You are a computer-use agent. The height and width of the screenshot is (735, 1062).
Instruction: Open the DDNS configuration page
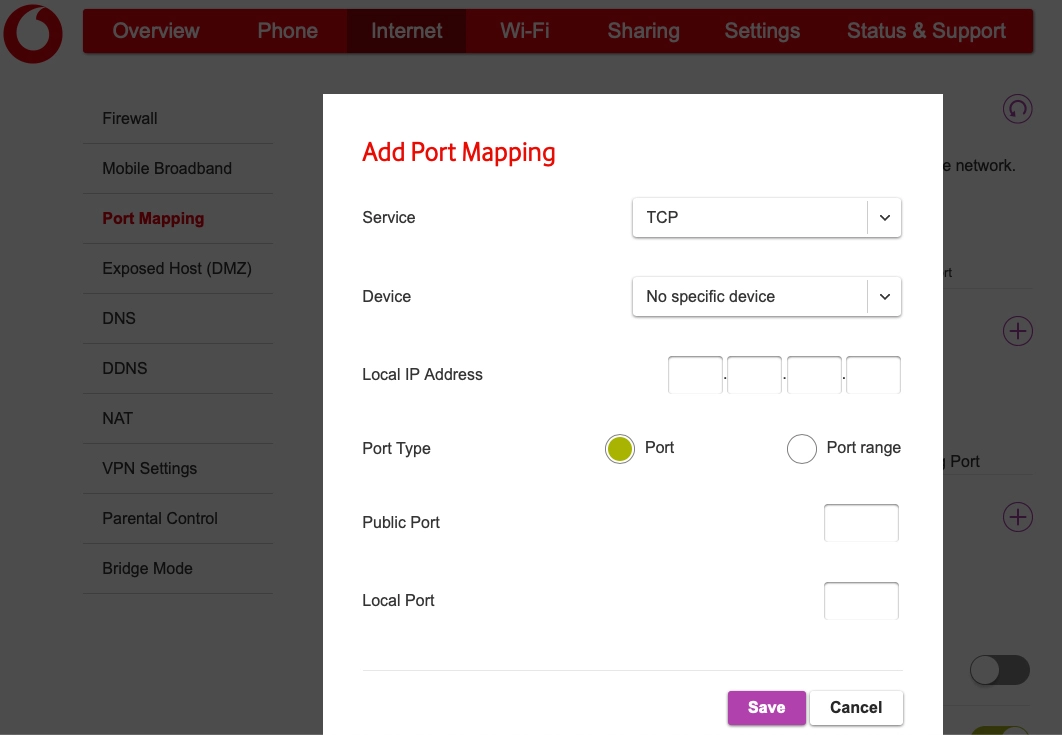point(124,368)
